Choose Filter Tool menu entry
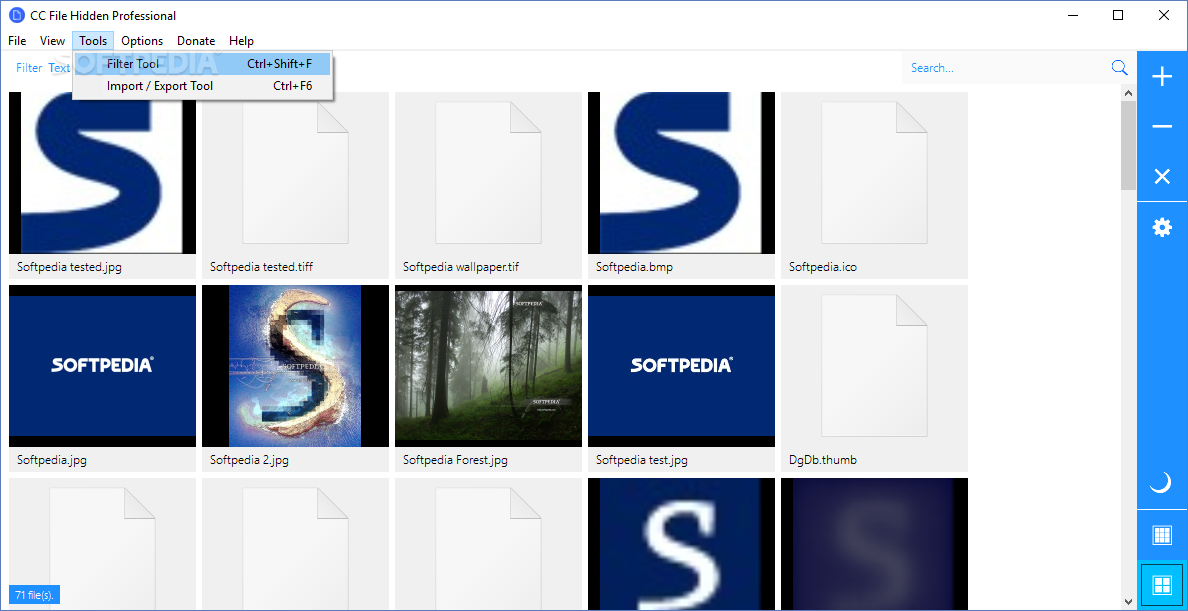Screen dimensions: 1188x611 pyautogui.click(x=202, y=64)
